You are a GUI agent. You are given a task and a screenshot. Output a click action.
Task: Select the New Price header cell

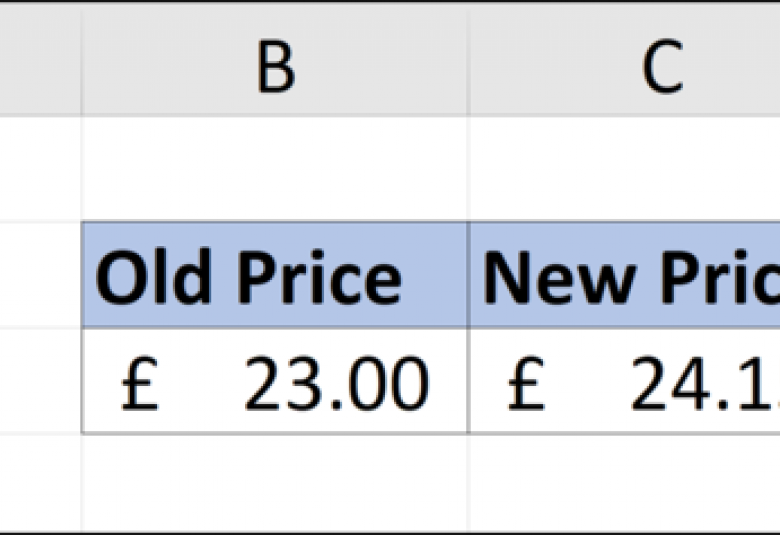624,275
